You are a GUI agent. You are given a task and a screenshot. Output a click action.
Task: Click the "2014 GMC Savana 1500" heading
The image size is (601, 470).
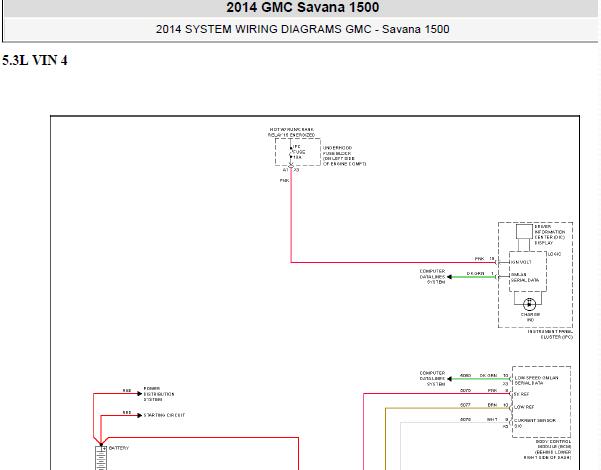[302, 7]
